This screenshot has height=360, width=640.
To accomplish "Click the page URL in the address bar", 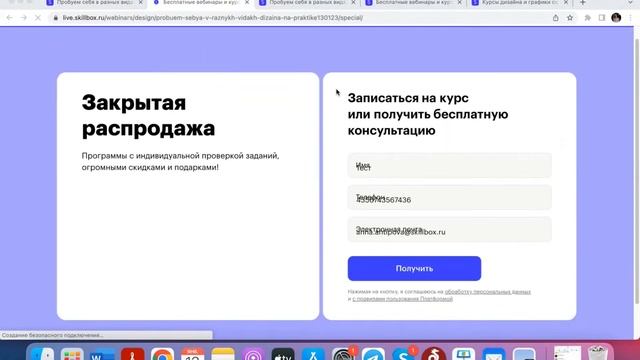I will click(x=213, y=18).
